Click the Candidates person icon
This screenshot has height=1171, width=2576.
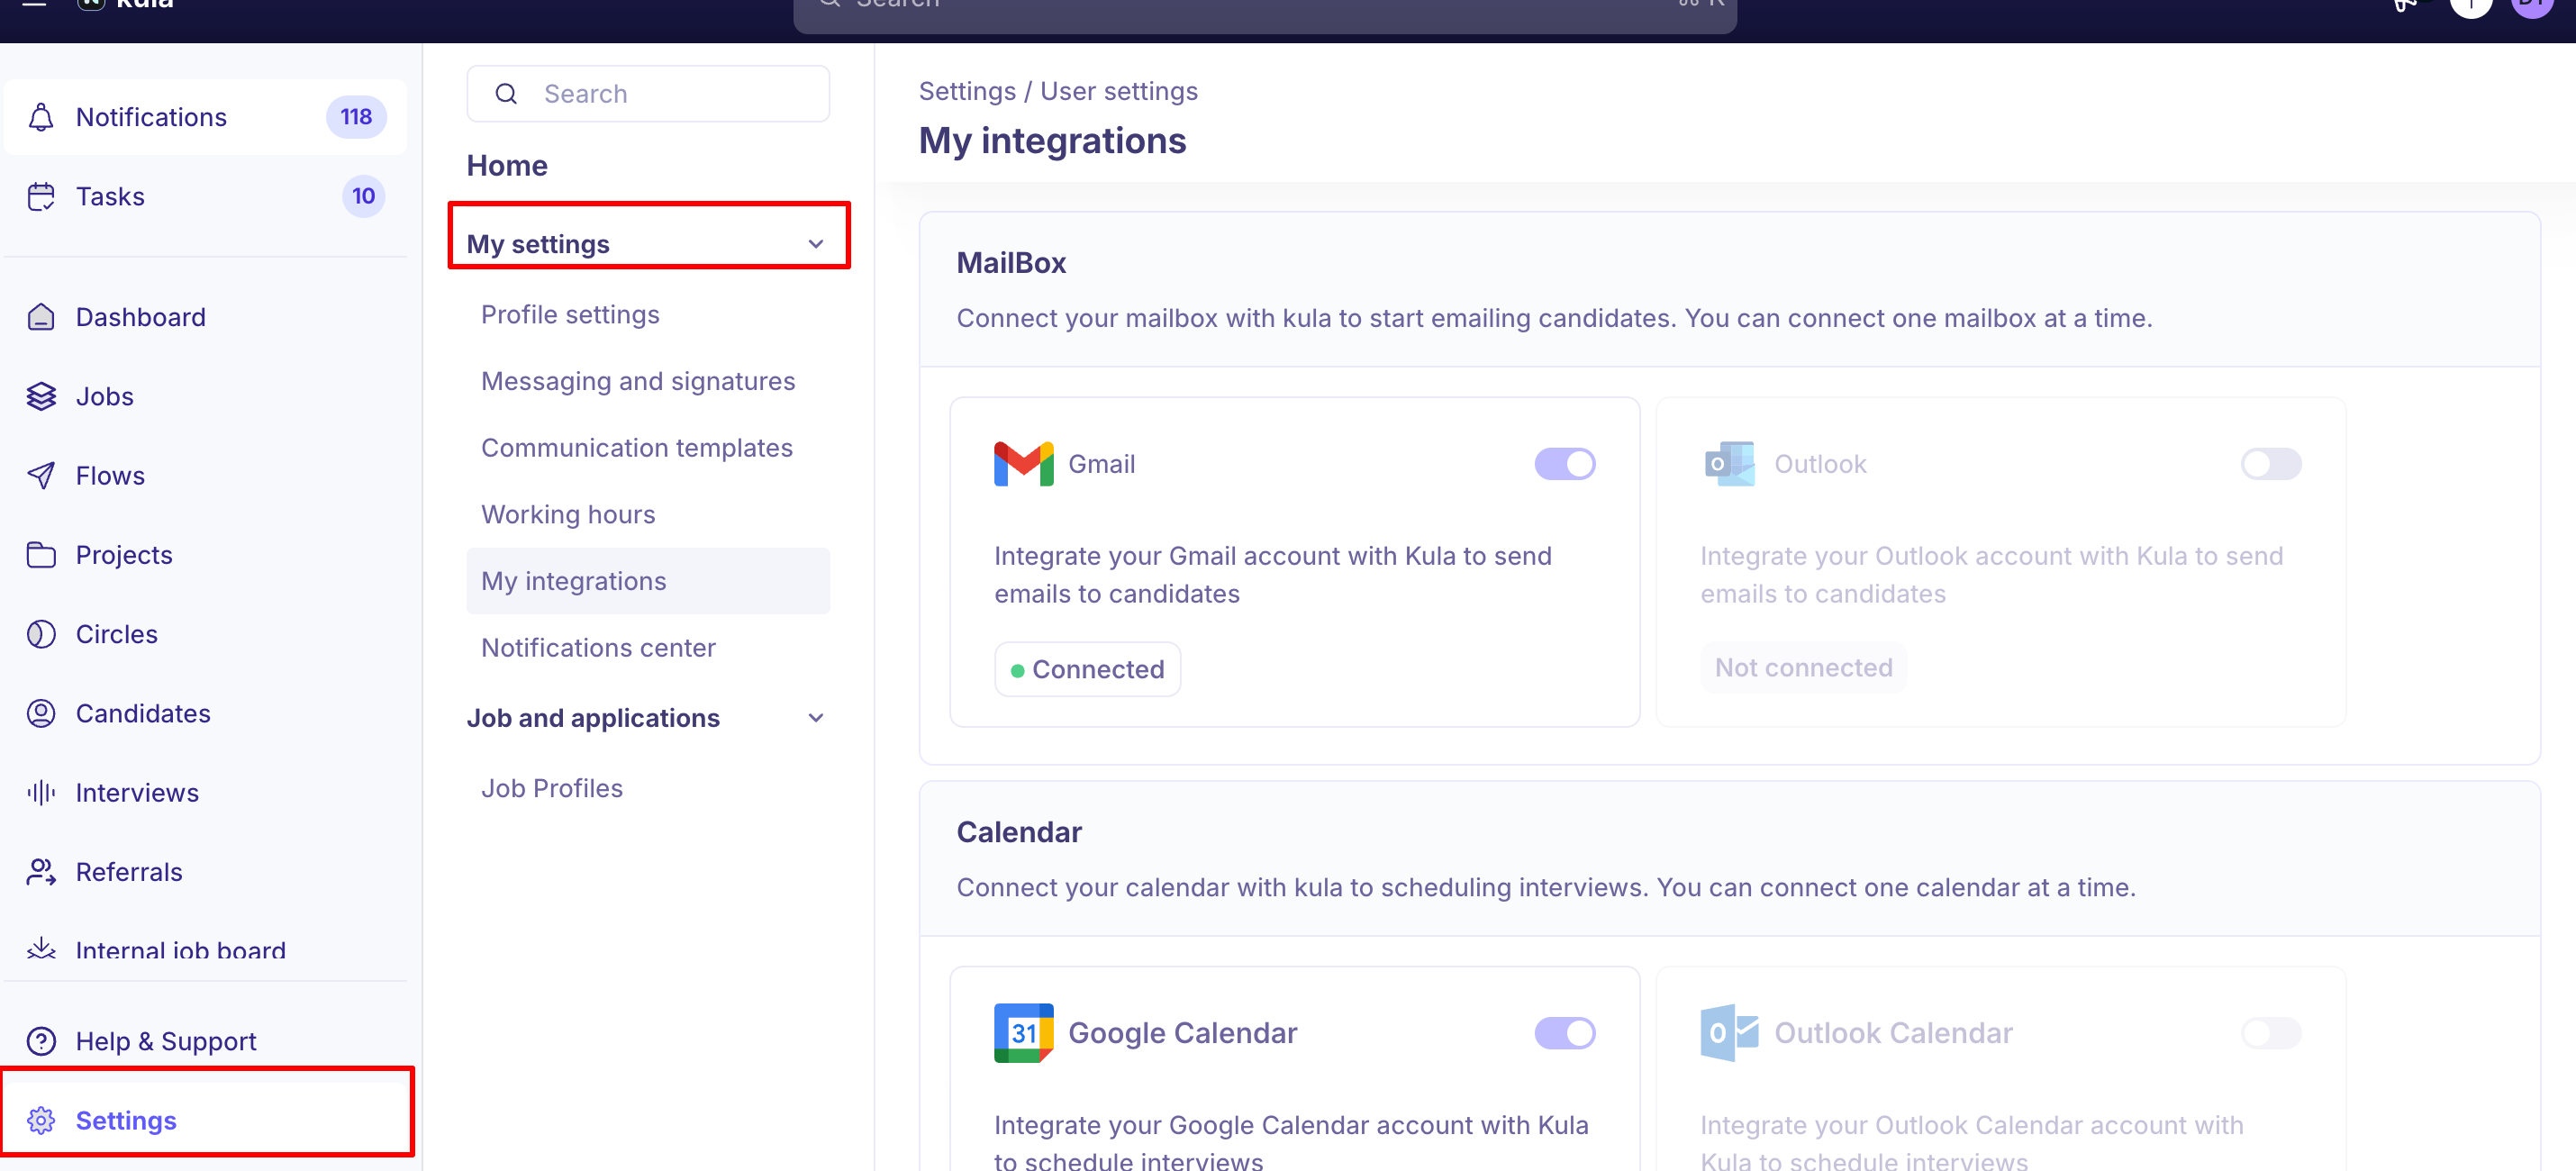41,713
